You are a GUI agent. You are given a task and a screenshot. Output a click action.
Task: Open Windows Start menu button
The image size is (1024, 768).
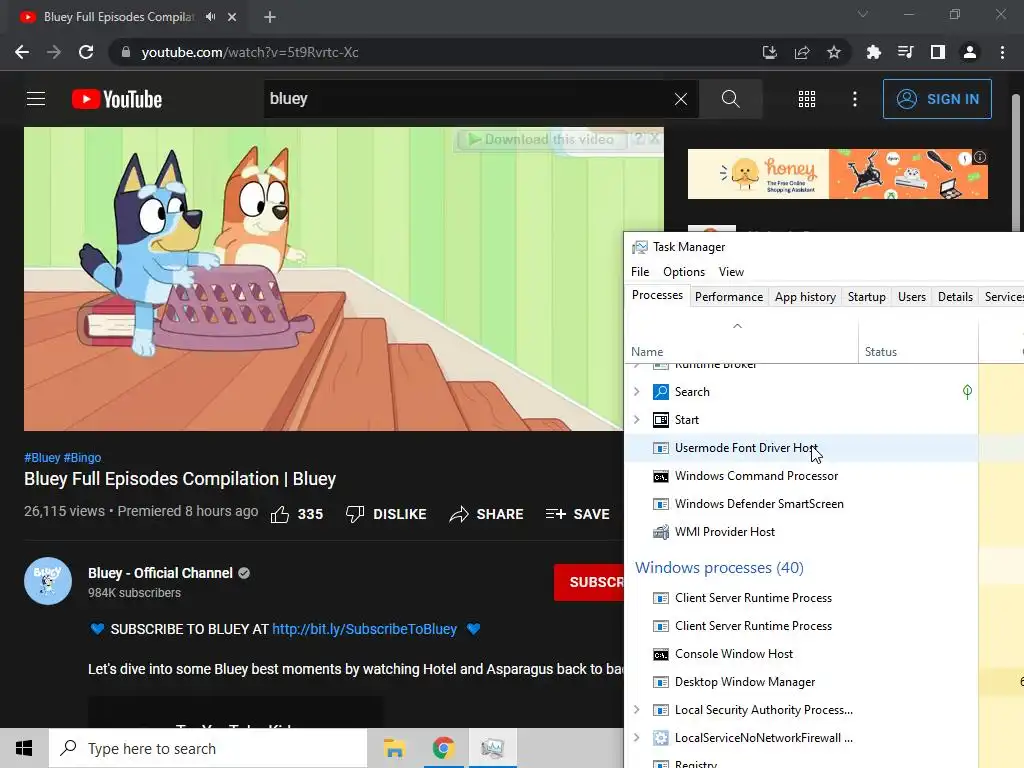[x=24, y=748]
